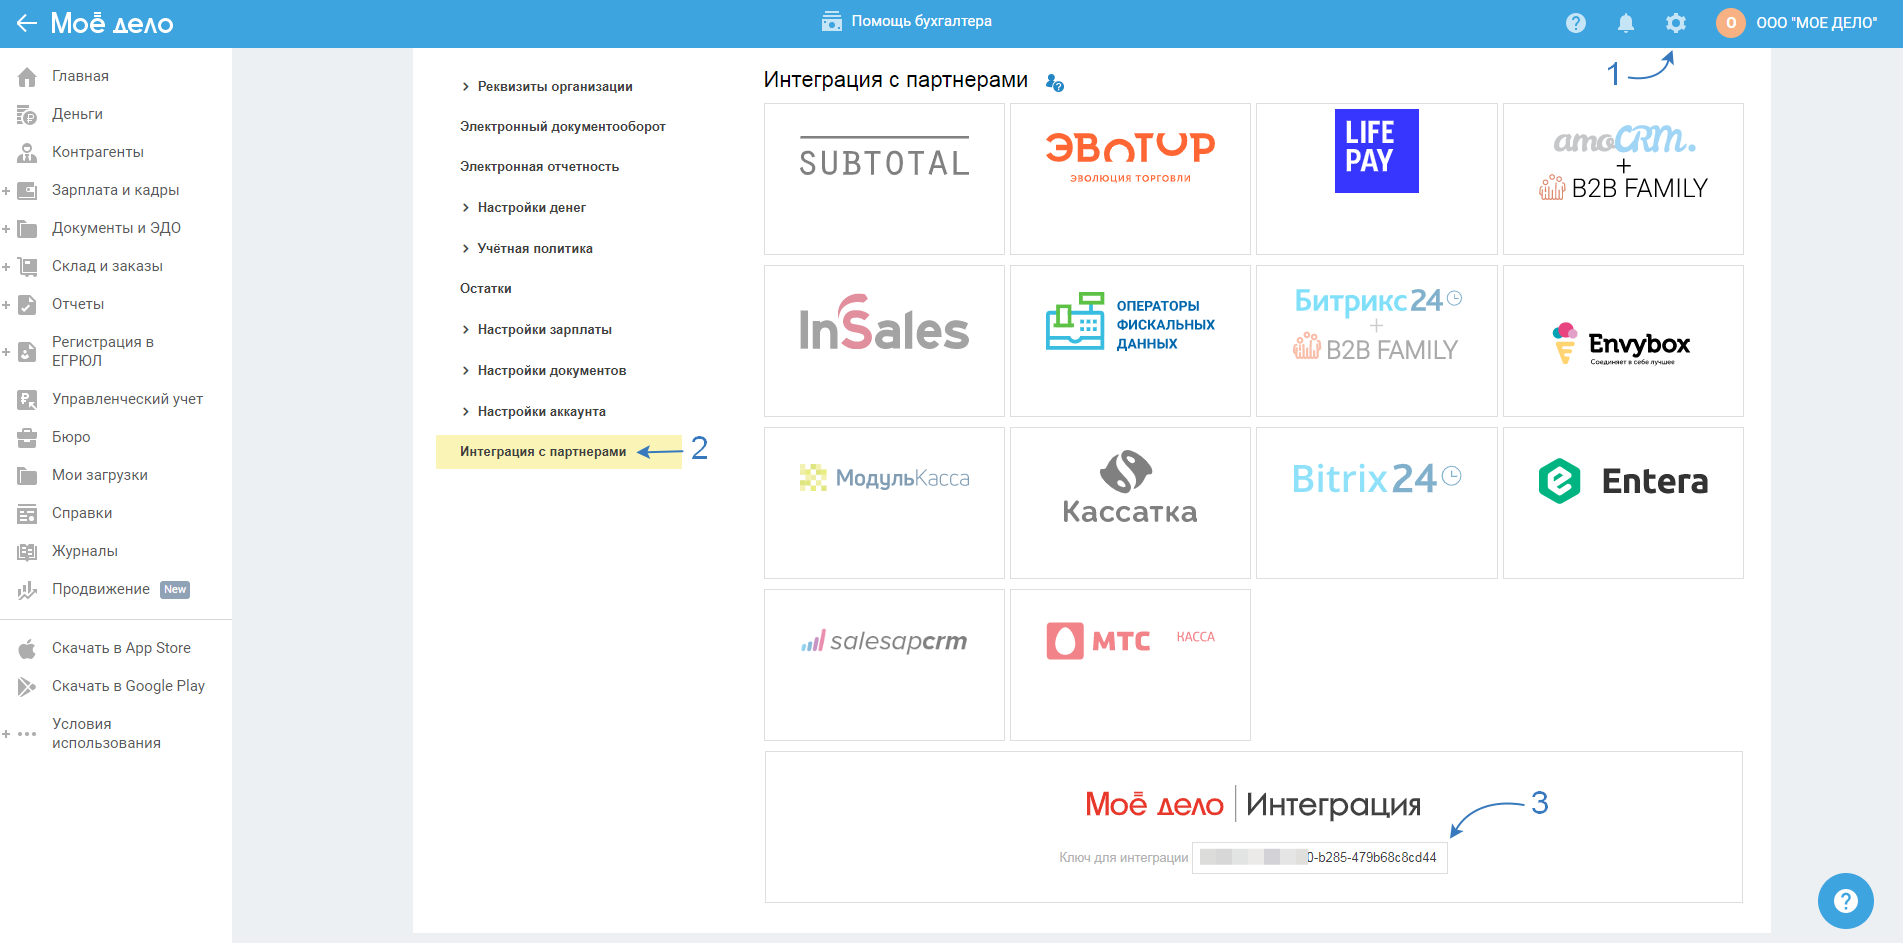Click the orange user avatar icon
This screenshot has height=943, width=1903.
tap(1731, 23)
